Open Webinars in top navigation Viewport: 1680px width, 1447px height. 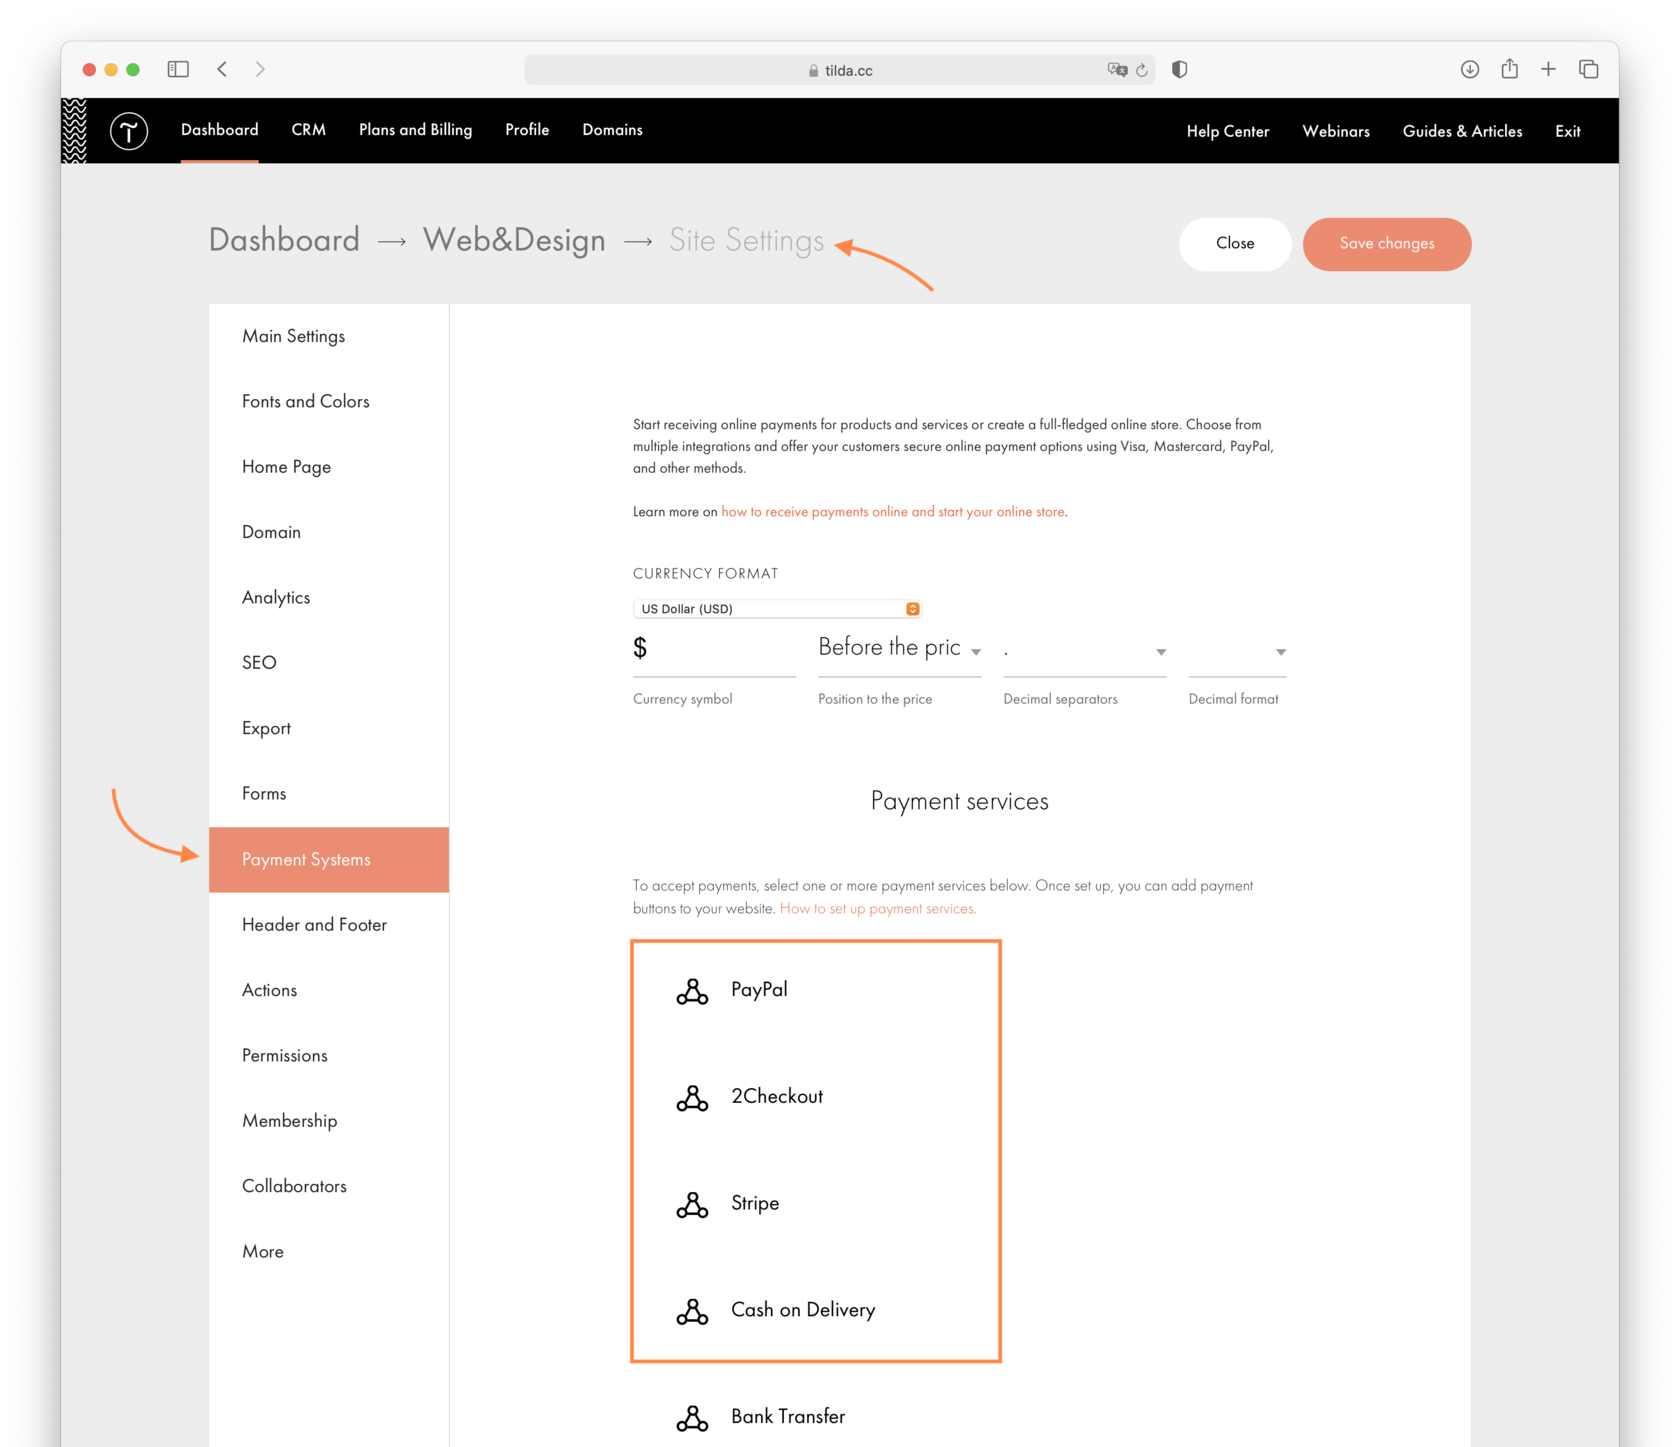tap(1336, 131)
